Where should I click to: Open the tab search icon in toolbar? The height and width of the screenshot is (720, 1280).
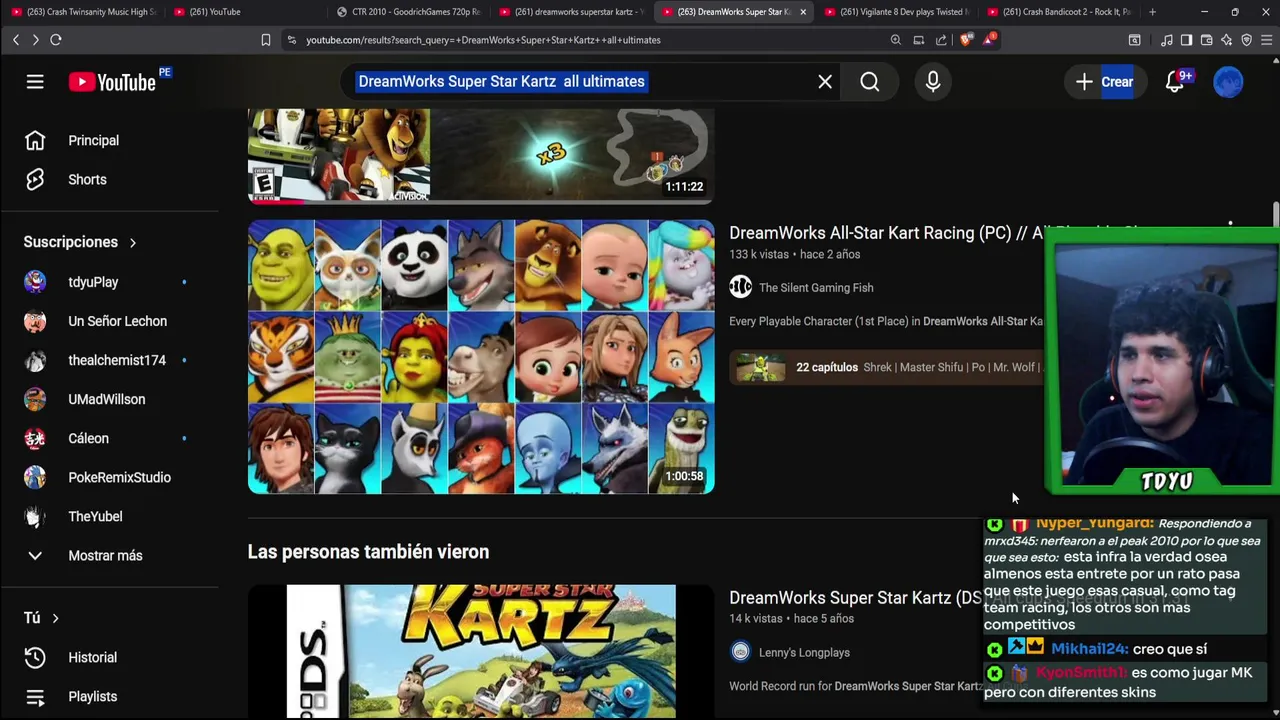coord(1134,40)
